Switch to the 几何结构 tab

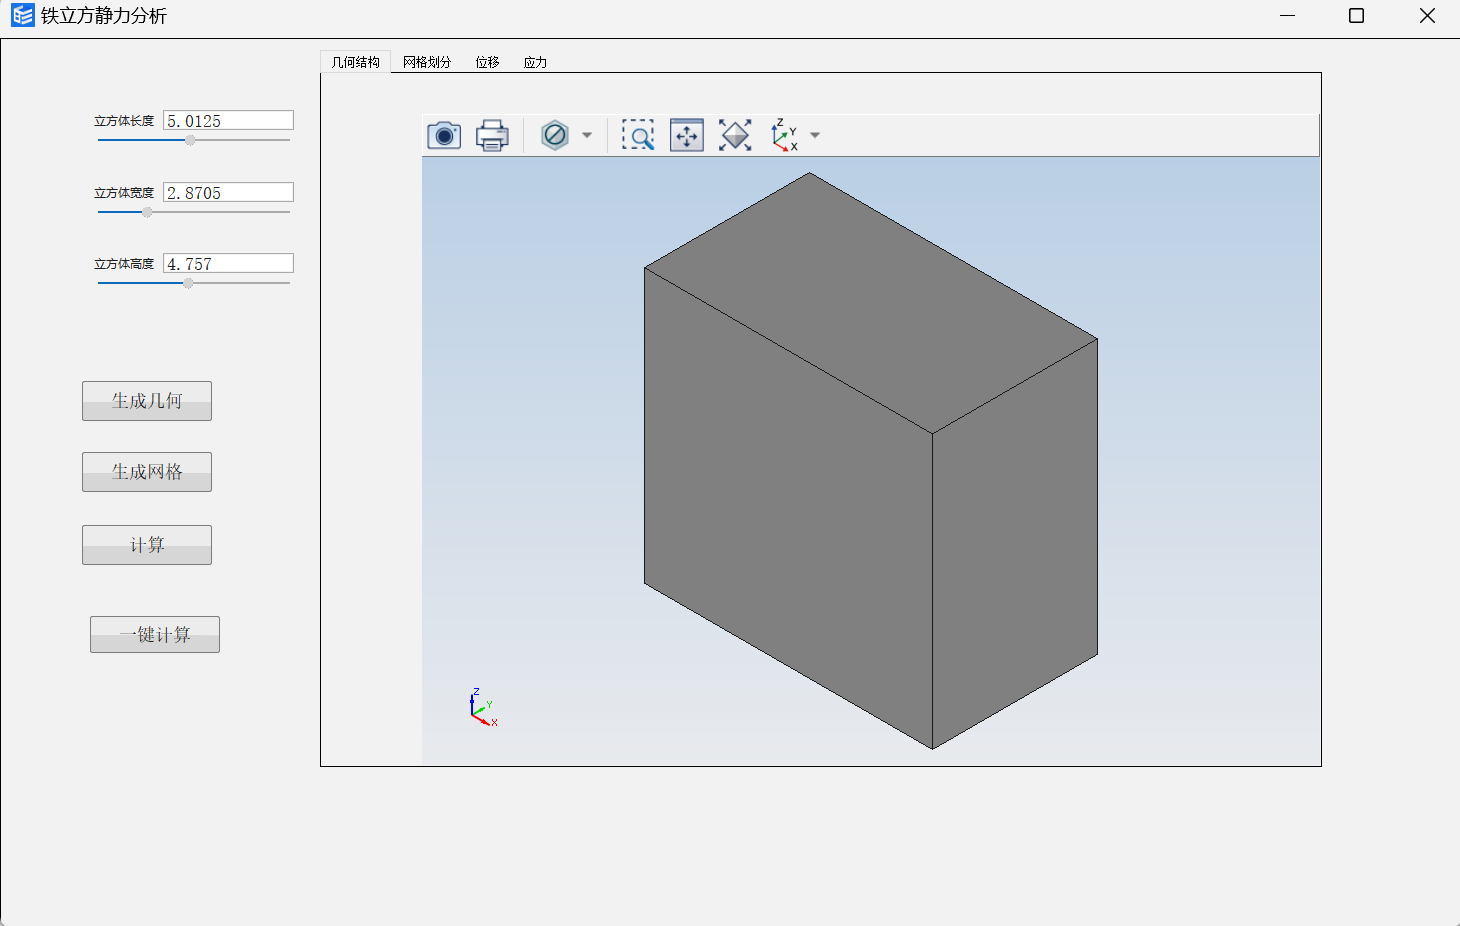coord(356,62)
